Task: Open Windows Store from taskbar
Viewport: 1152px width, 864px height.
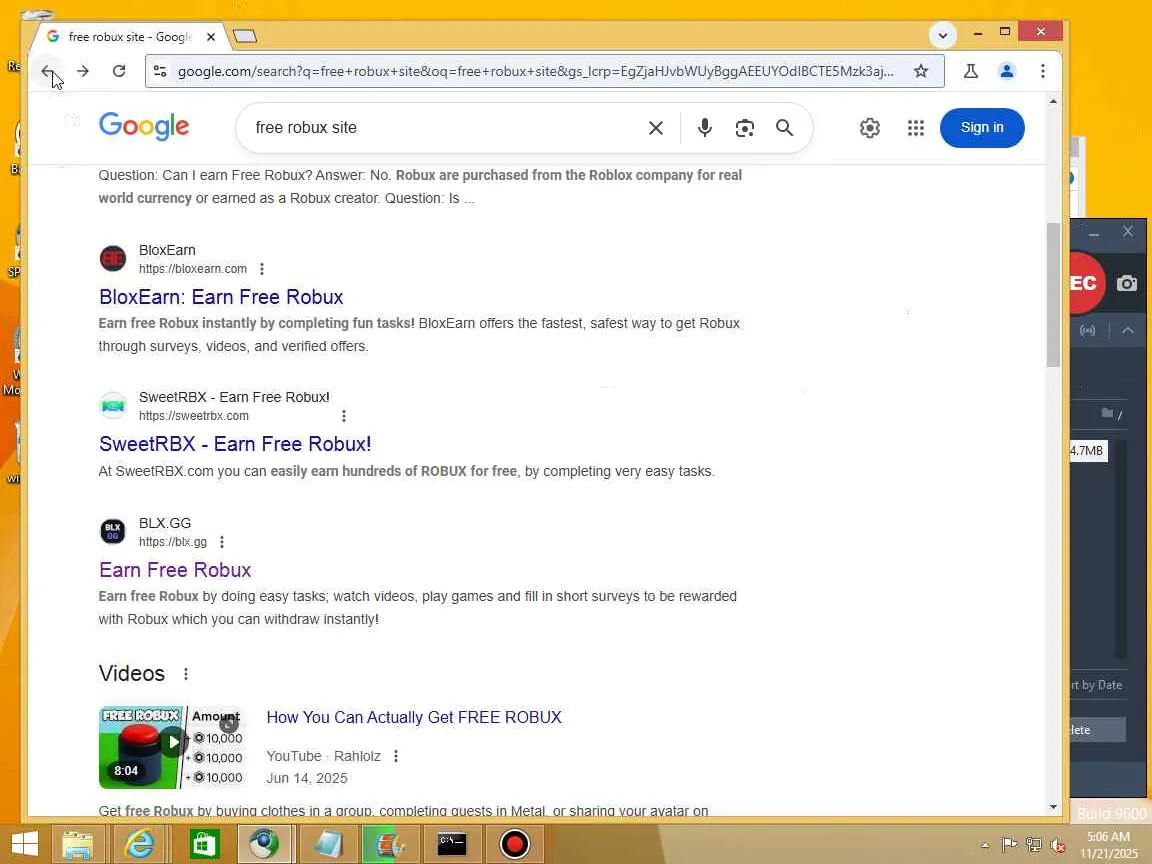Action: (x=204, y=844)
